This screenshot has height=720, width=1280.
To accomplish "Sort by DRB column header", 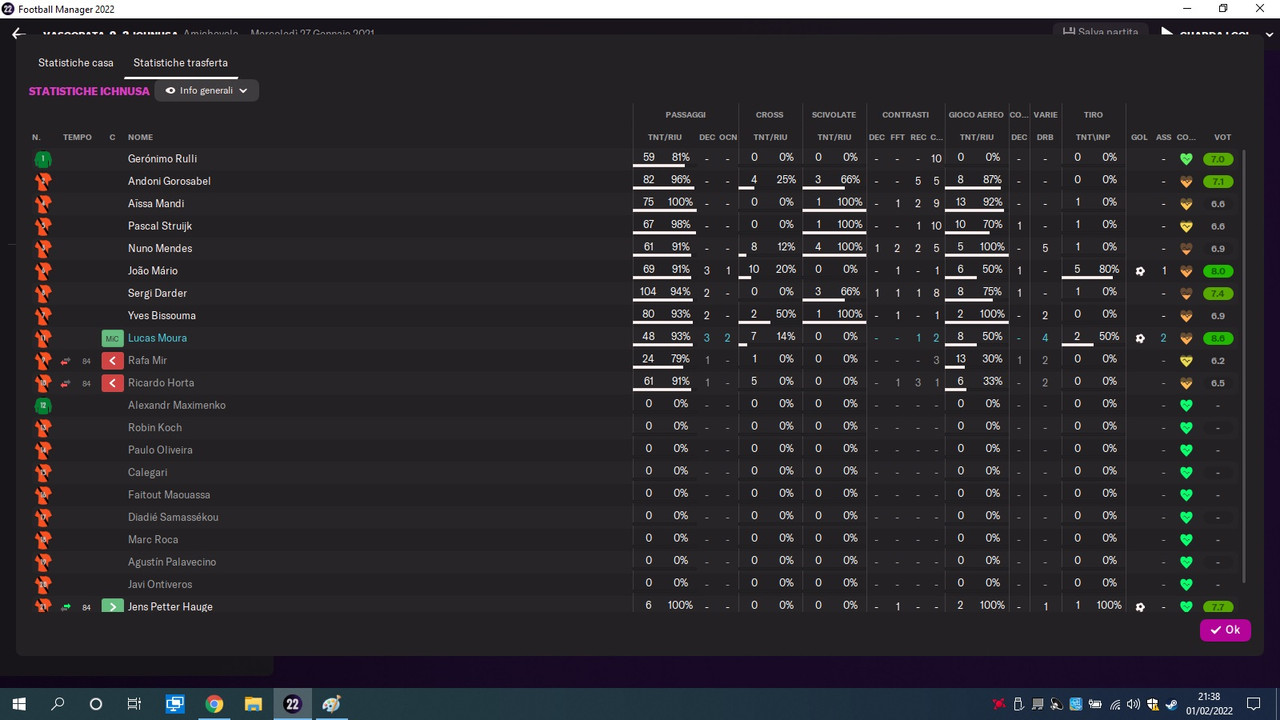I will pyautogui.click(x=1045, y=137).
